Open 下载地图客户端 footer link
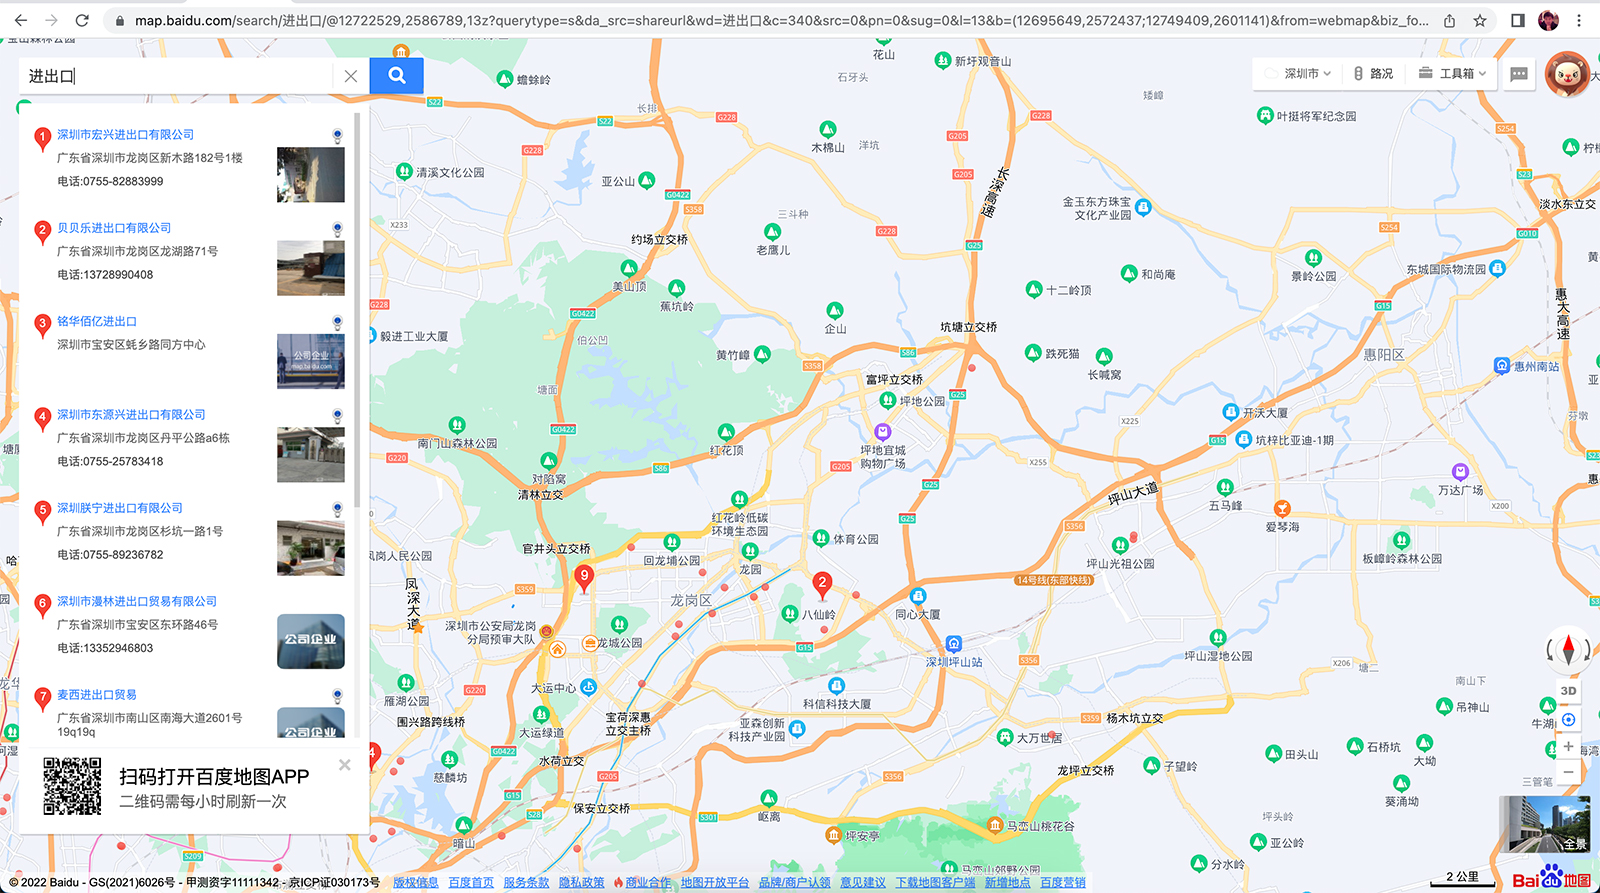1600x893 pixels. (935, 882)
